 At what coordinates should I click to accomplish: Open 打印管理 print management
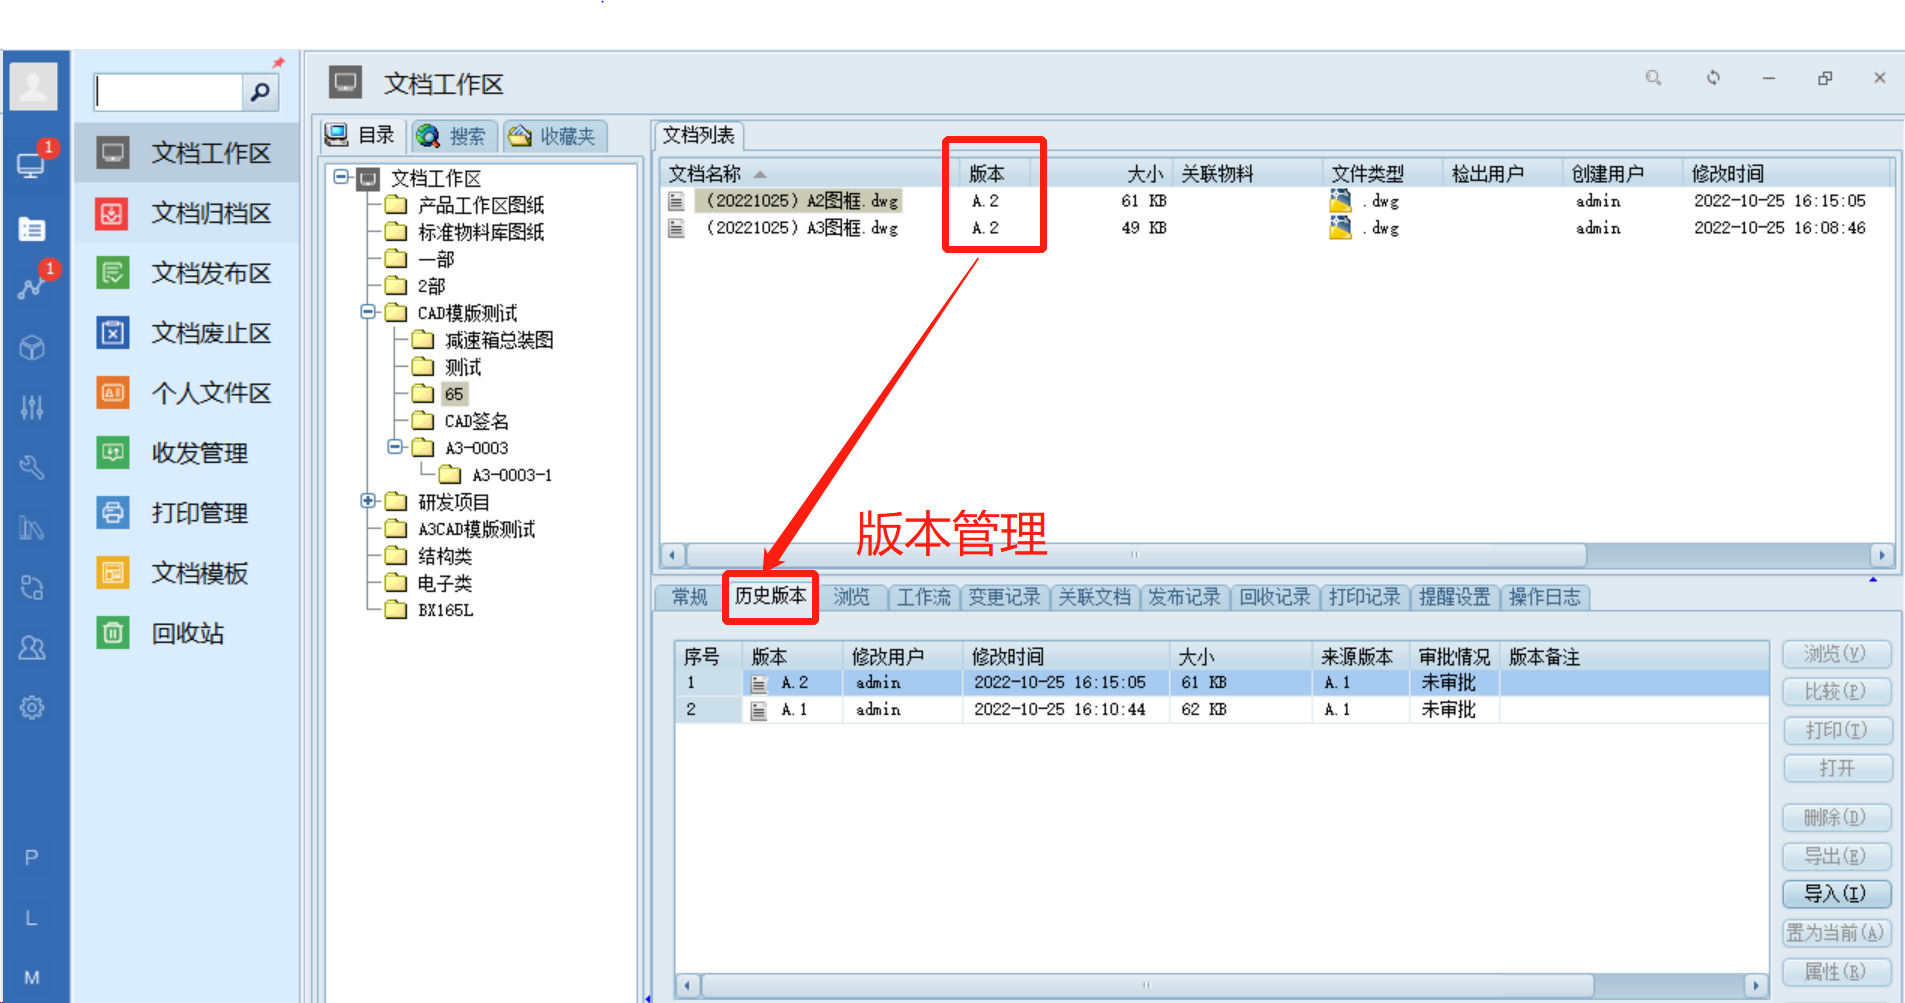(199, 513)
